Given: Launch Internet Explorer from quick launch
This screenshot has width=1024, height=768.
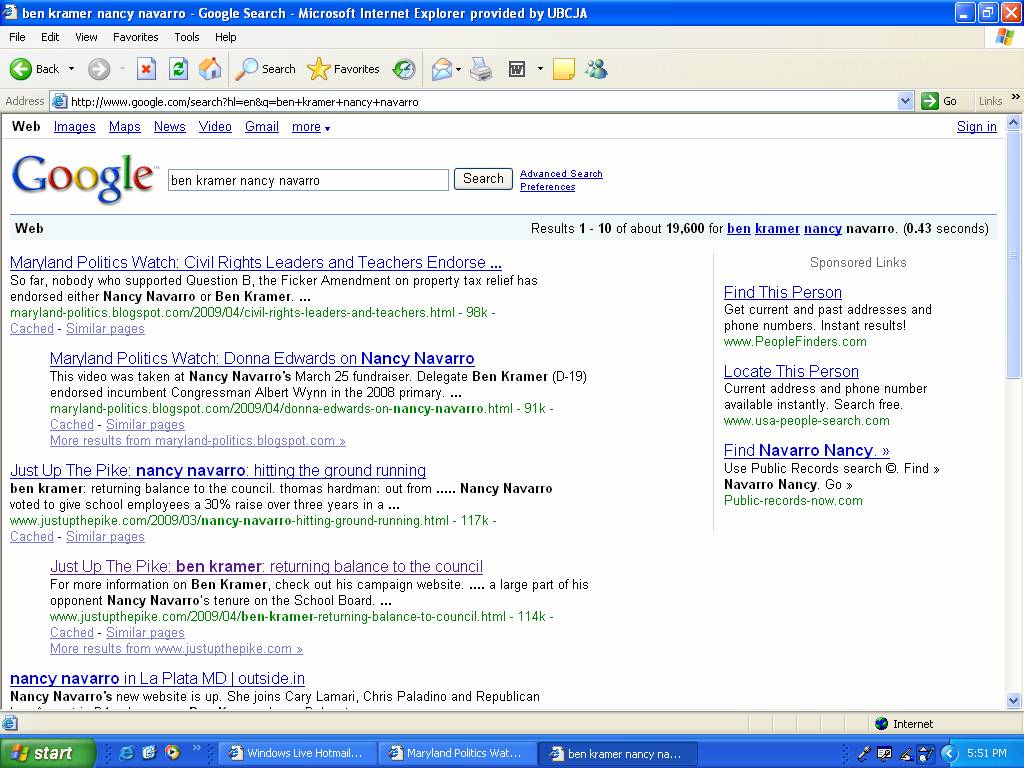Looking at the screenshot, I should 126,753.
